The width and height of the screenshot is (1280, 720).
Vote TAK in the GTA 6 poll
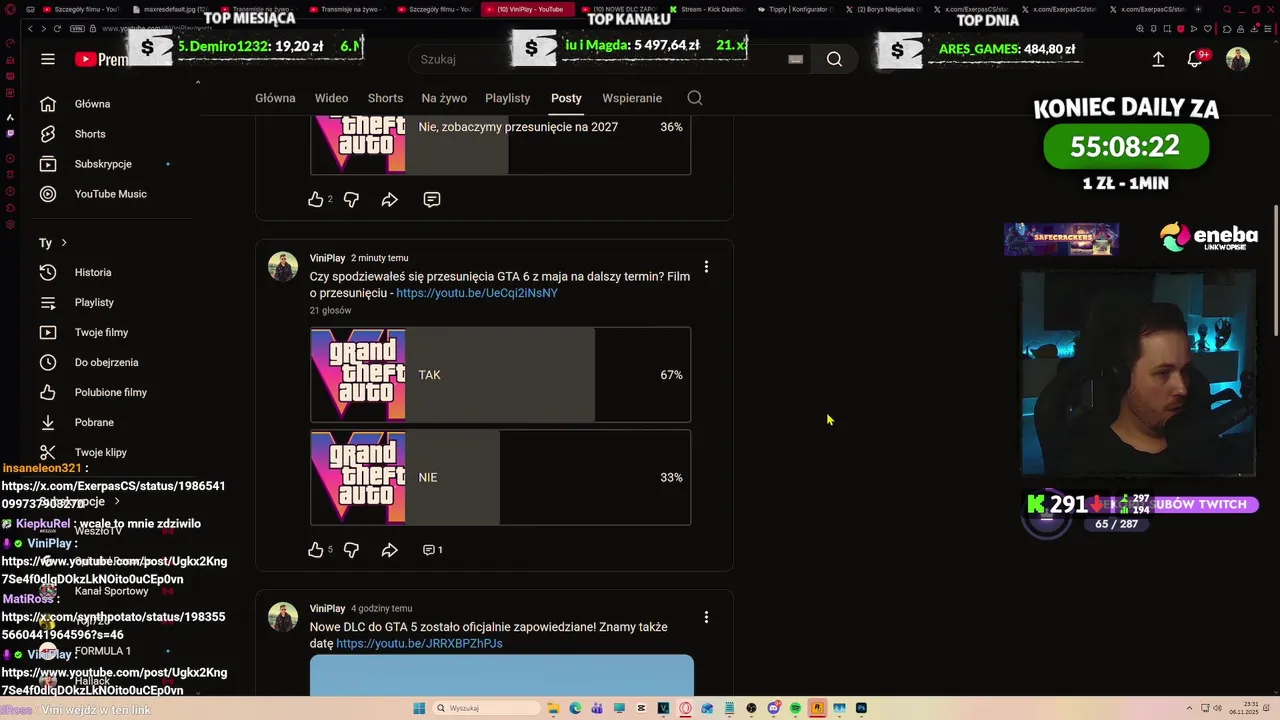[500, 375]
